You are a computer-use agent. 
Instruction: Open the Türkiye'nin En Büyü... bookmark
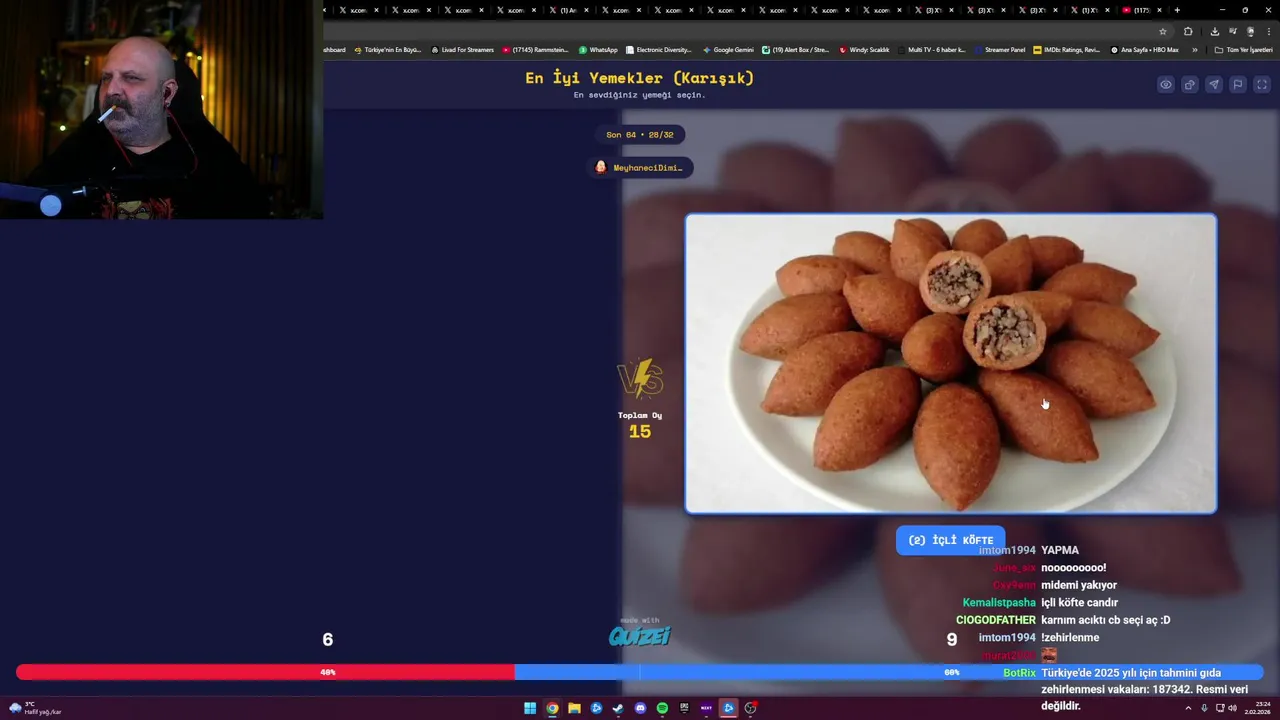[x=388, y=50]
